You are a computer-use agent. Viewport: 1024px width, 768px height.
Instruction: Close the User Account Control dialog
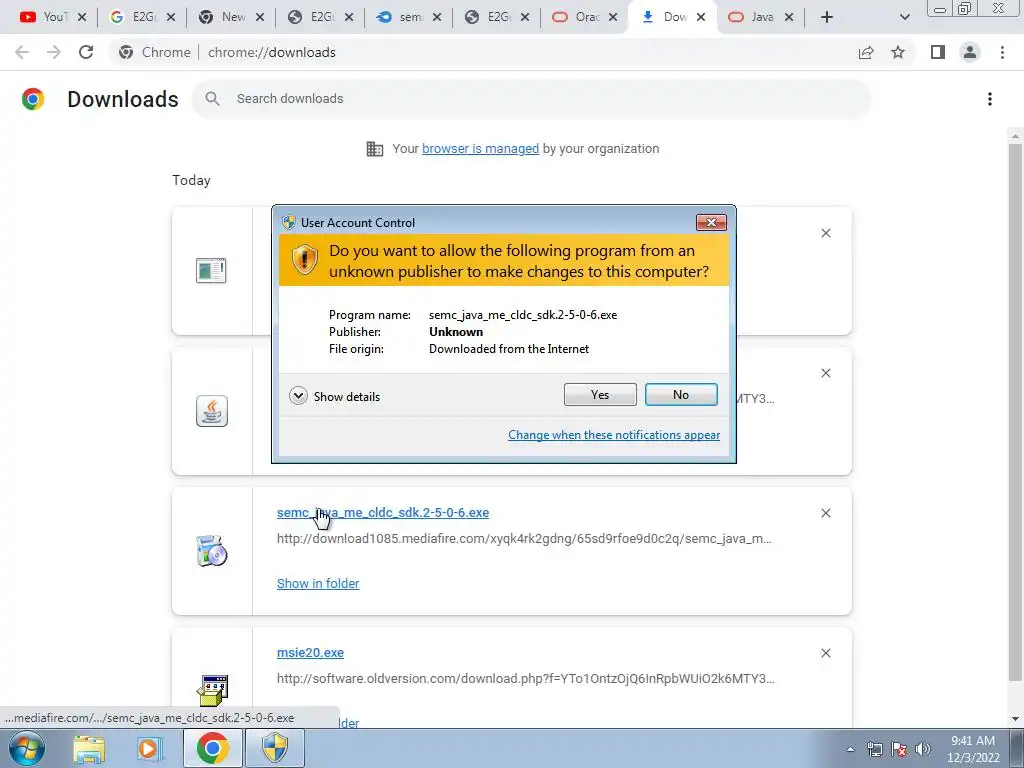coord(711,223)
